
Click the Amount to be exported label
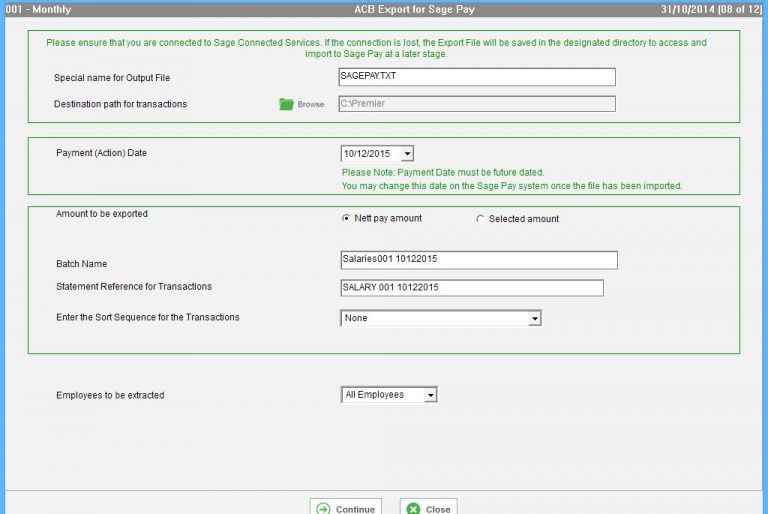pyautogui.click(x=102, y=214)
